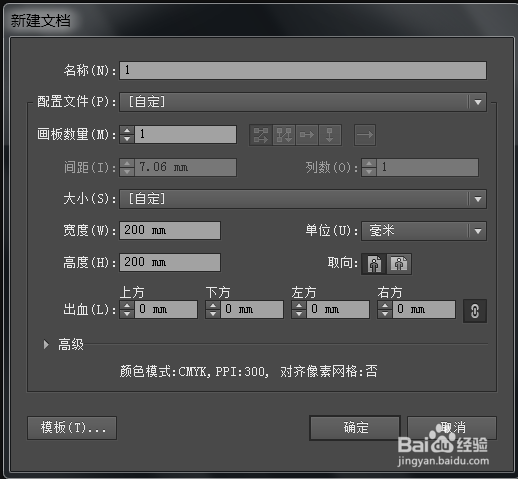518x479 pixels.
Task: Increase top bleed 上方 with up arrow
Action: tap(127, 305)
